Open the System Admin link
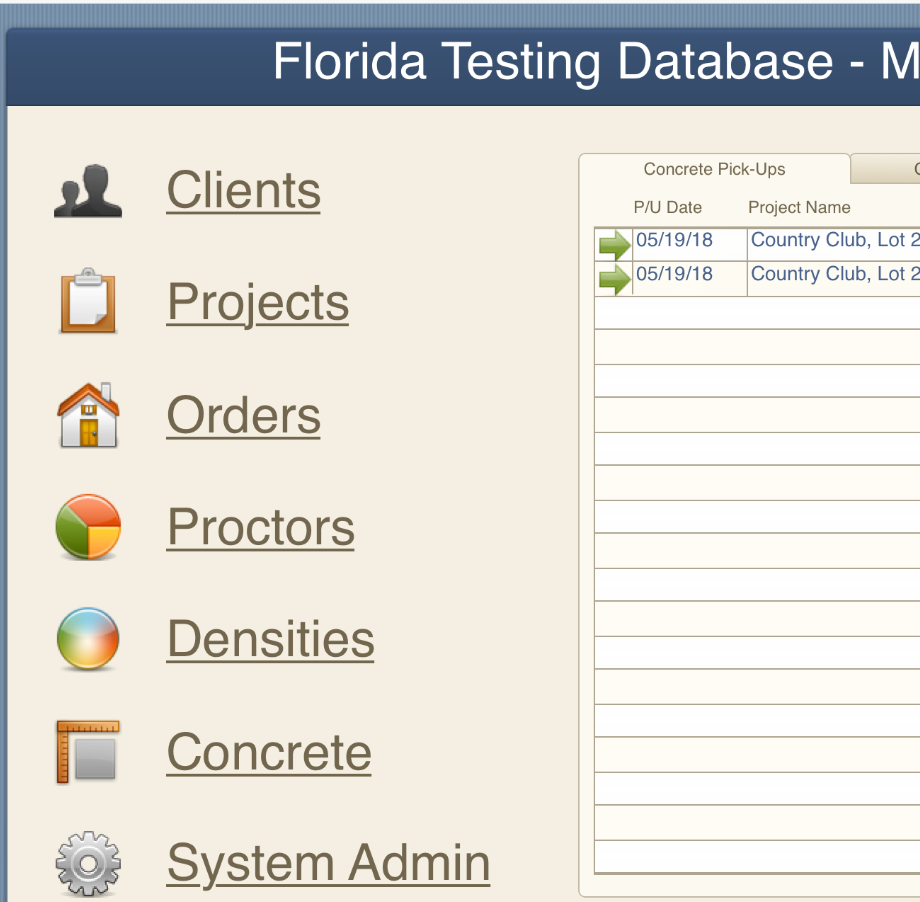 [x=328, y=863]
